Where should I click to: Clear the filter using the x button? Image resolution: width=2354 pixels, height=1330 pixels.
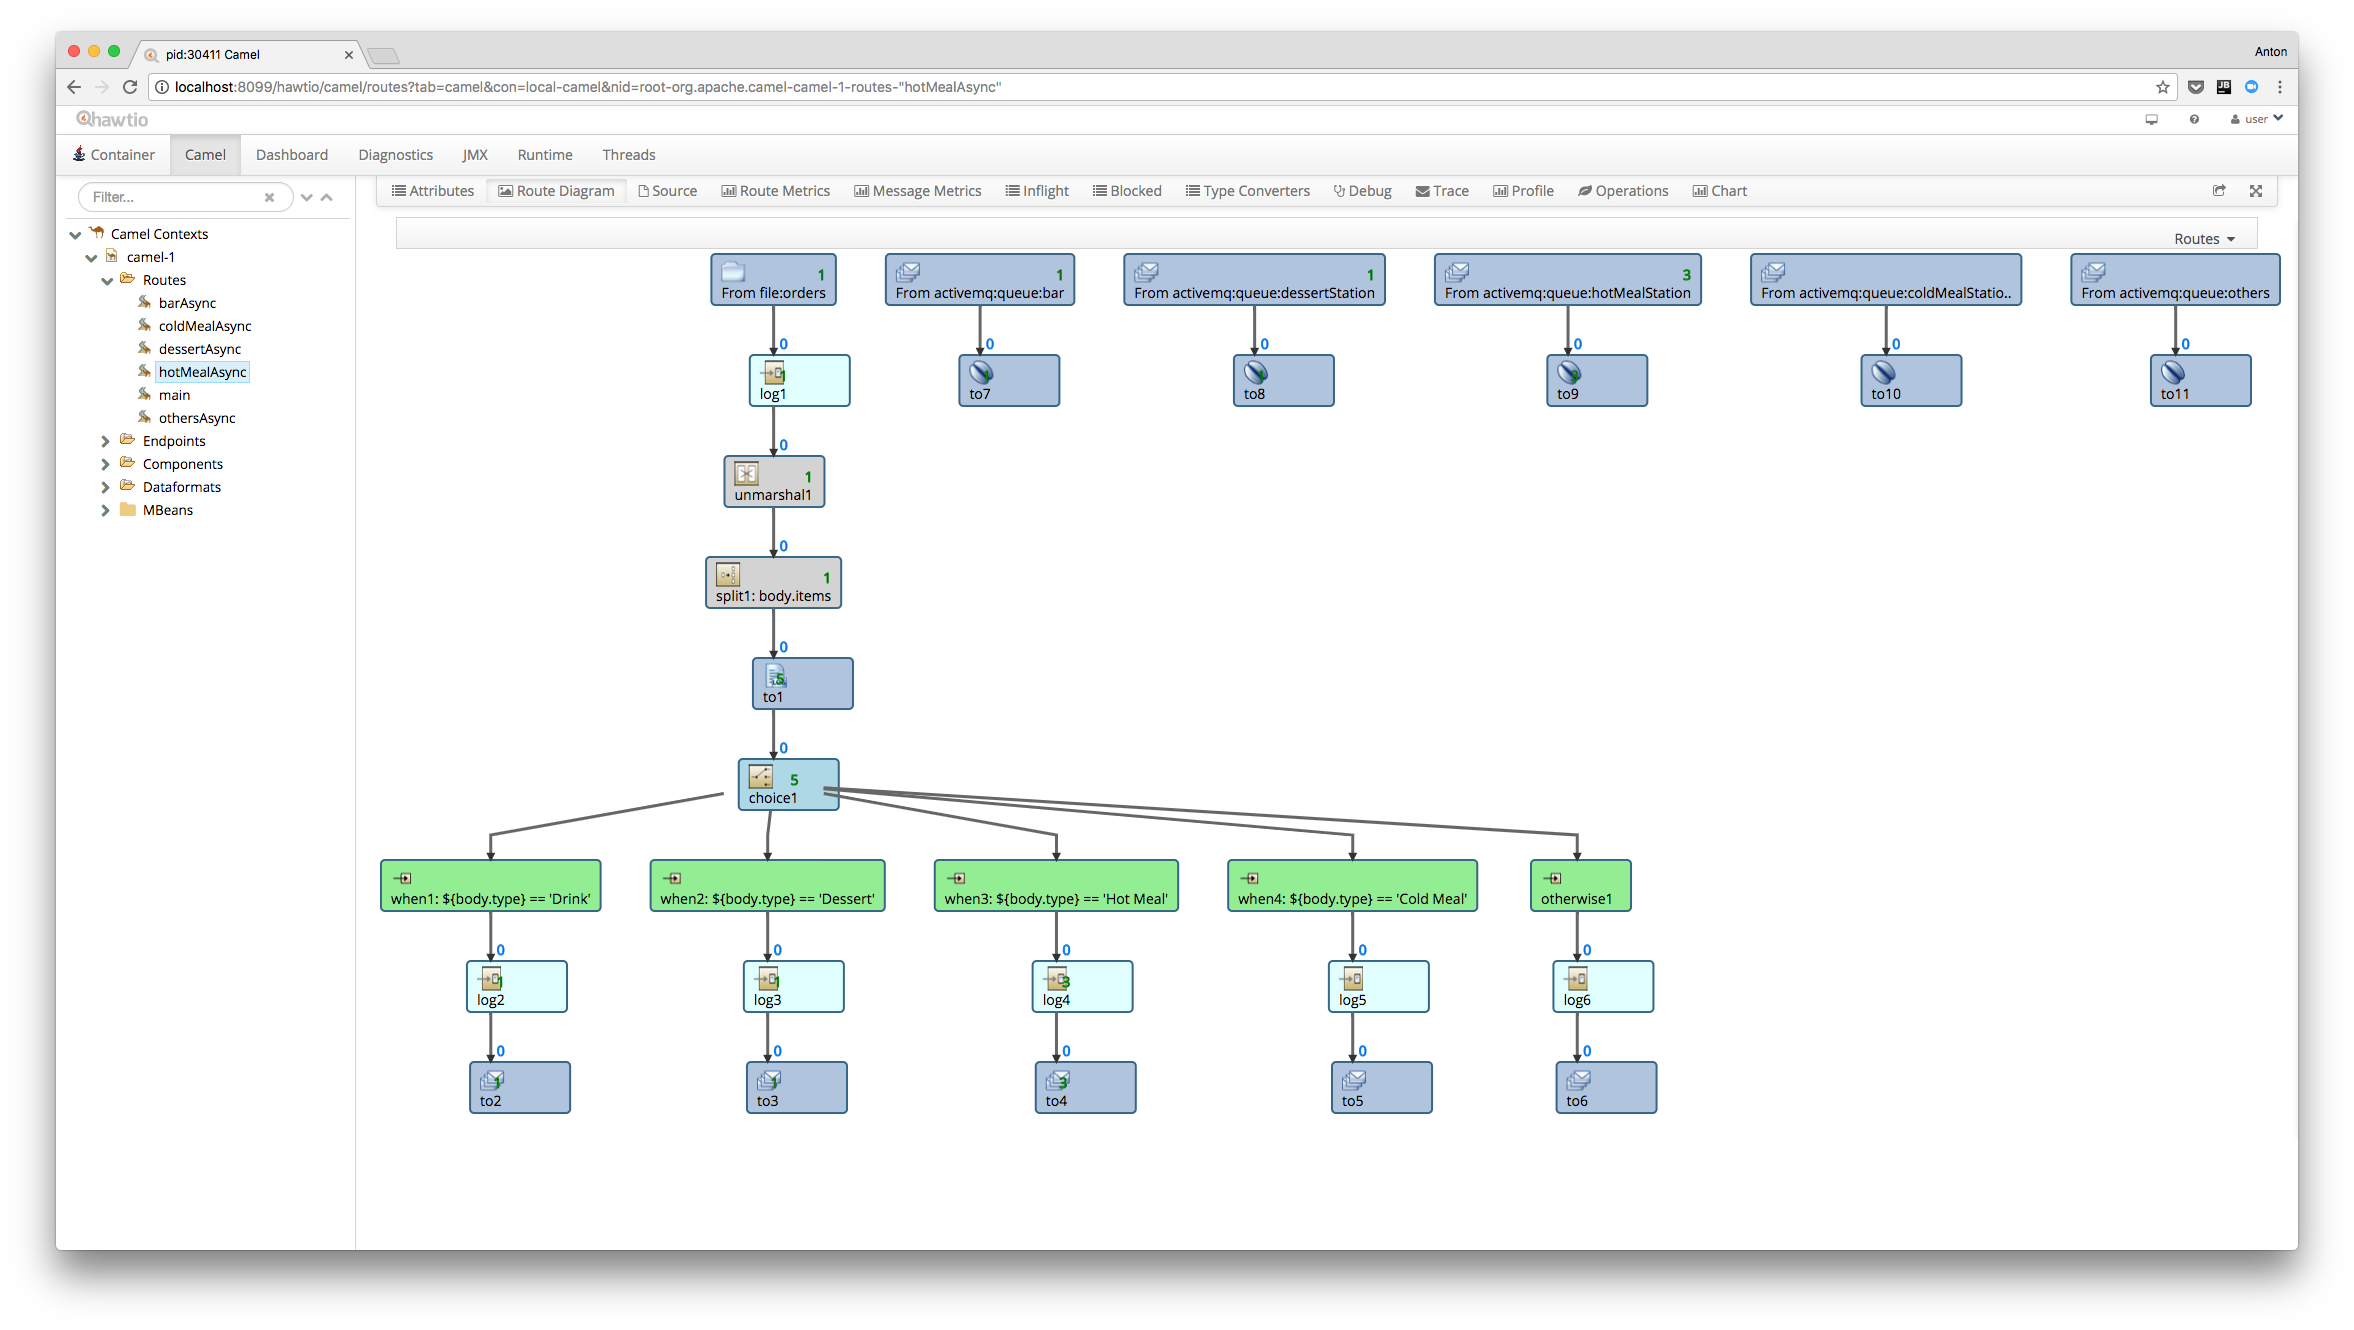coord(270,197)
